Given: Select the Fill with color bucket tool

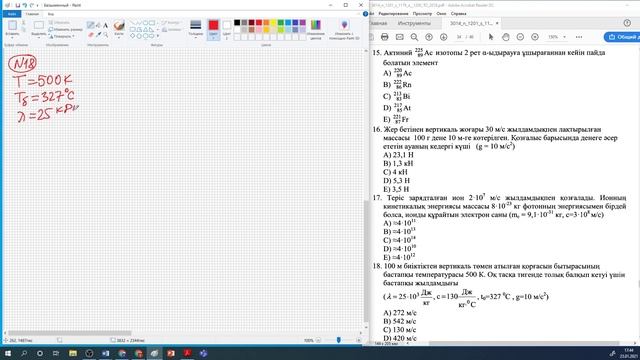Looking at the screenshot, I should point(98,25).
